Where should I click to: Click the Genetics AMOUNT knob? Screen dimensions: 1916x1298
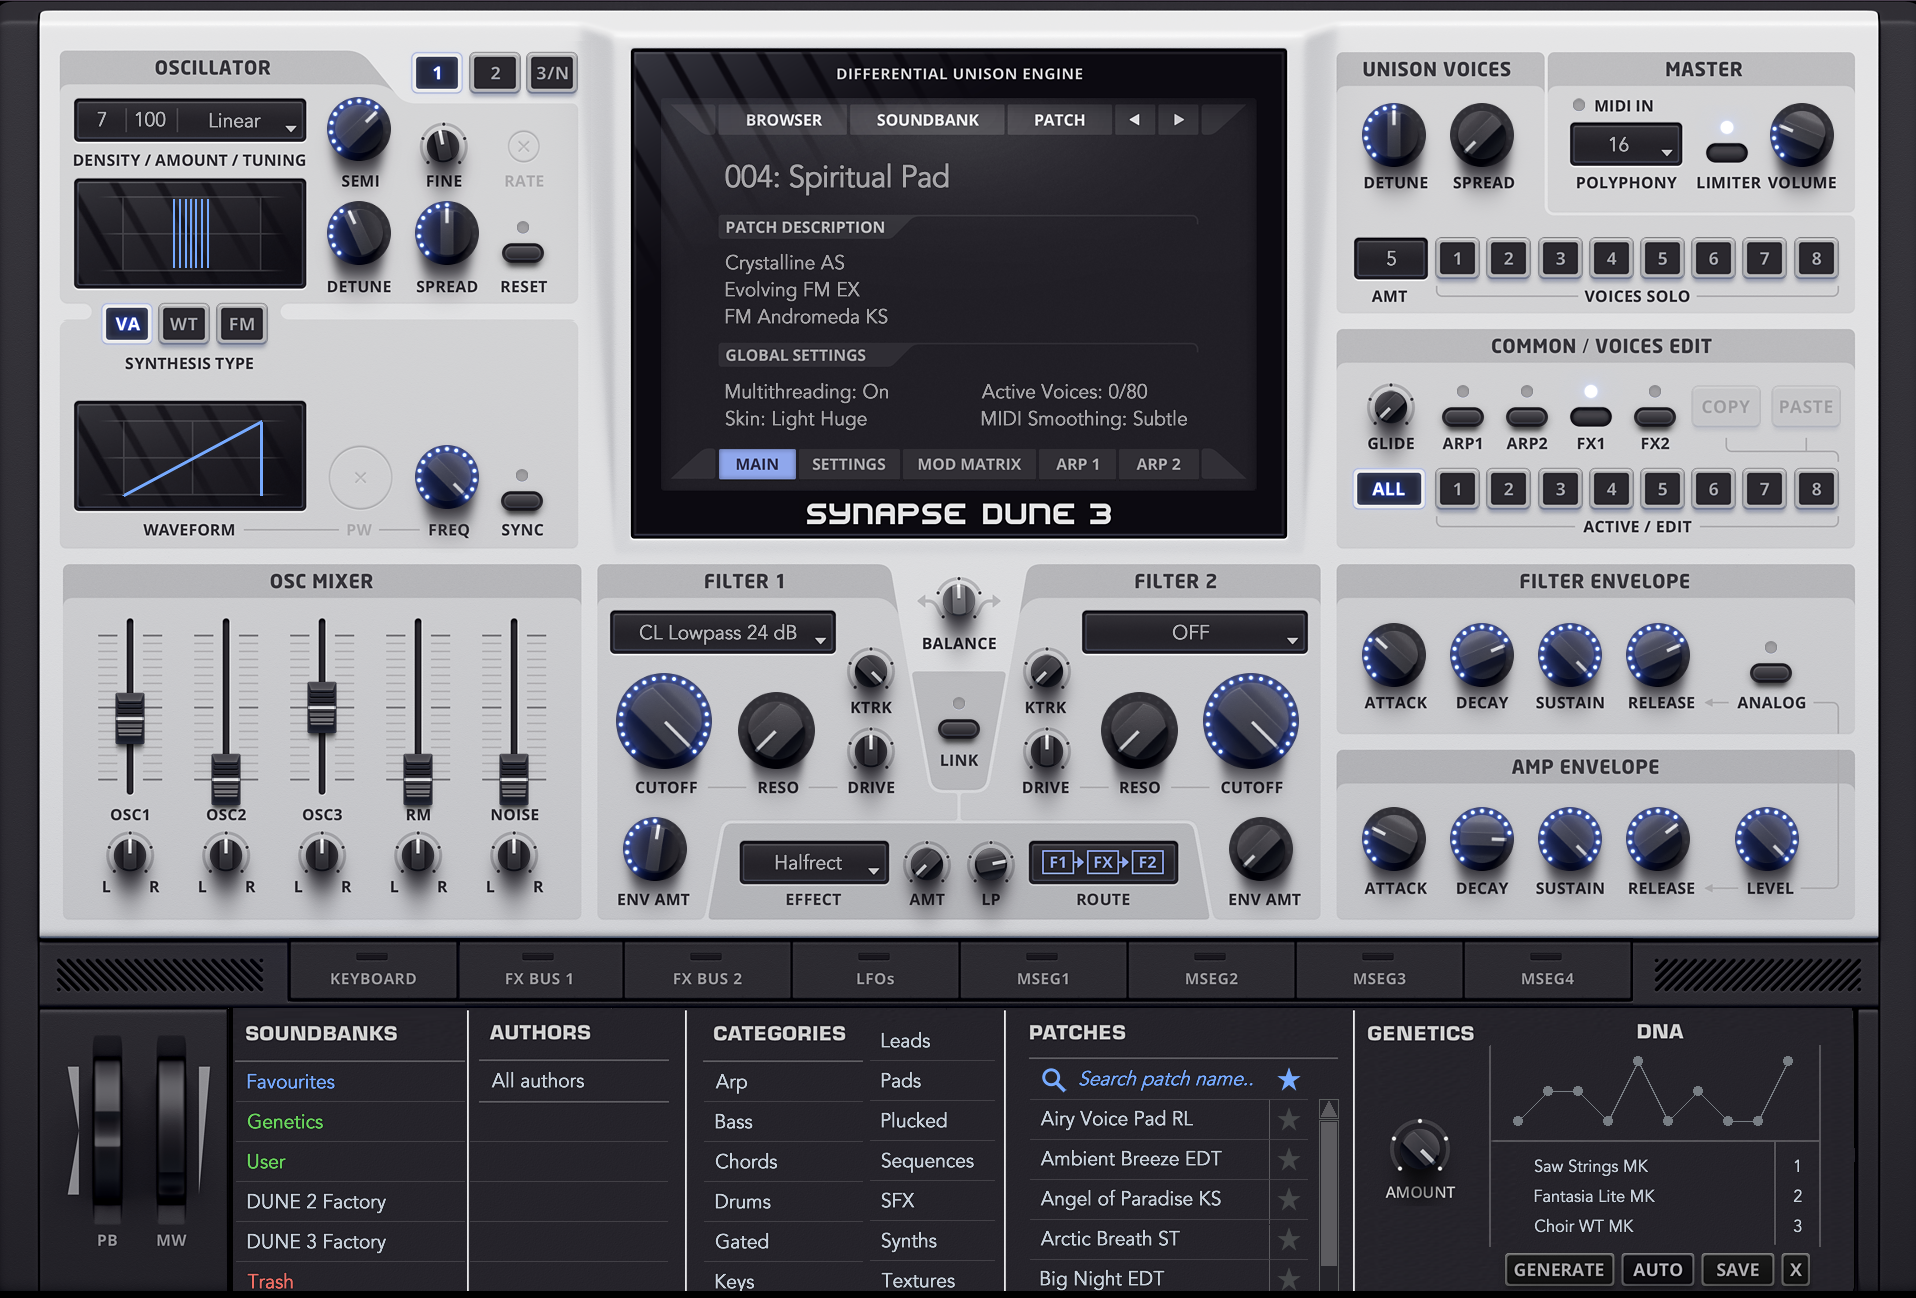point(1419,1148)
